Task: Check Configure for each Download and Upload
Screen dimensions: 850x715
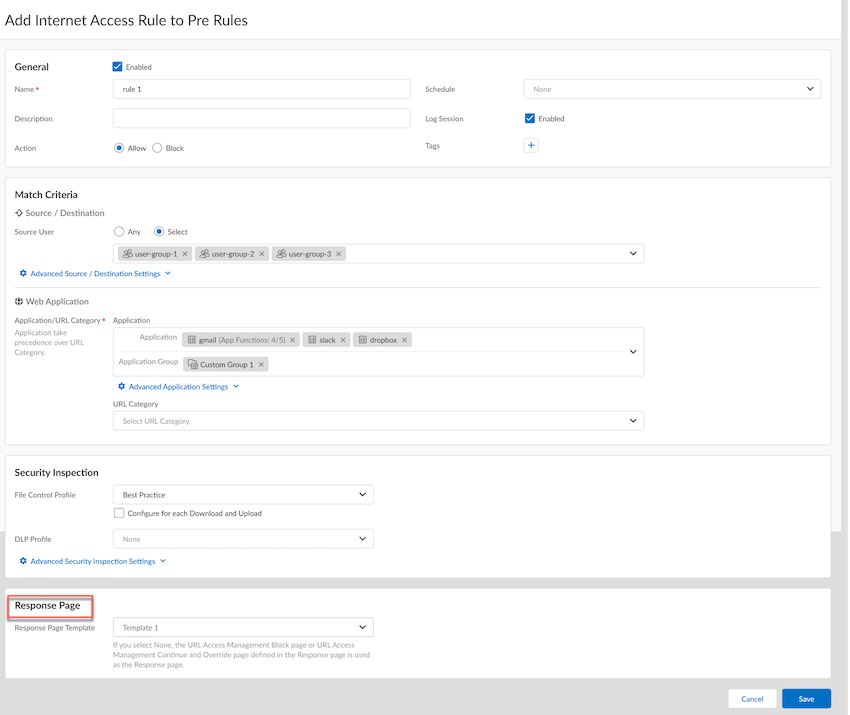Action: click(119, 513)
